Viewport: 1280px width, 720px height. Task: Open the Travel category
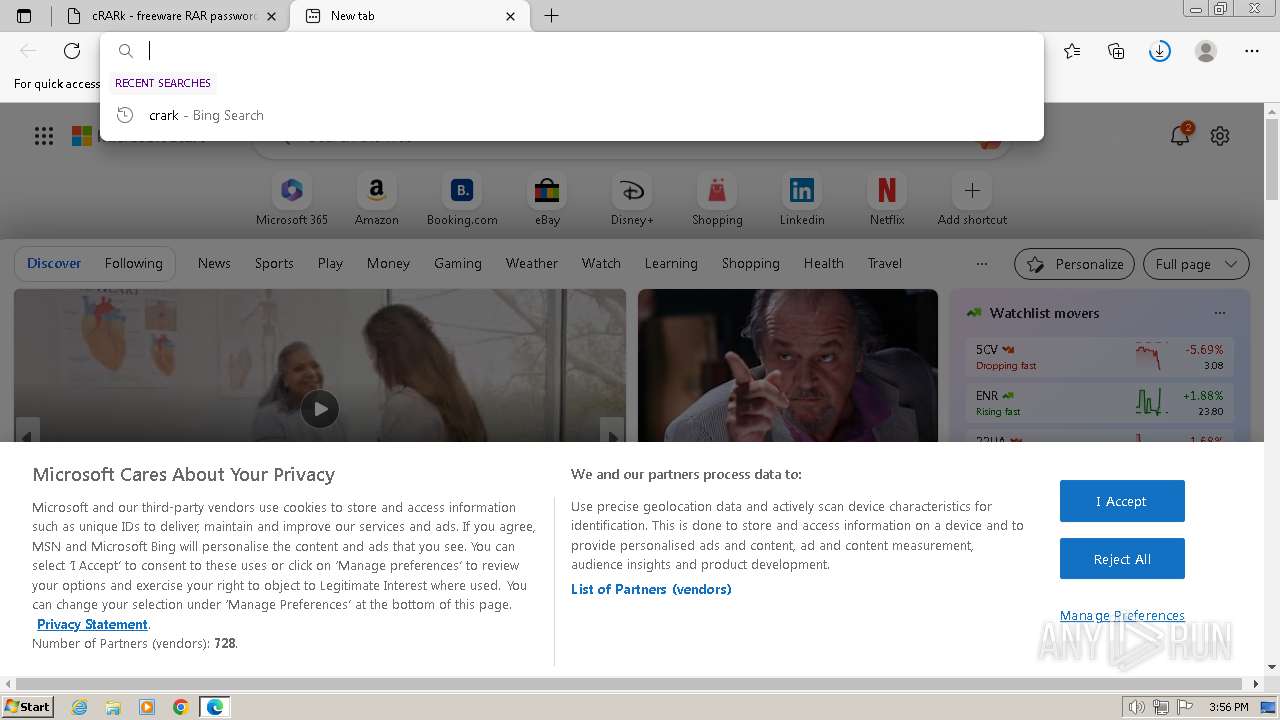pos(885,264)
